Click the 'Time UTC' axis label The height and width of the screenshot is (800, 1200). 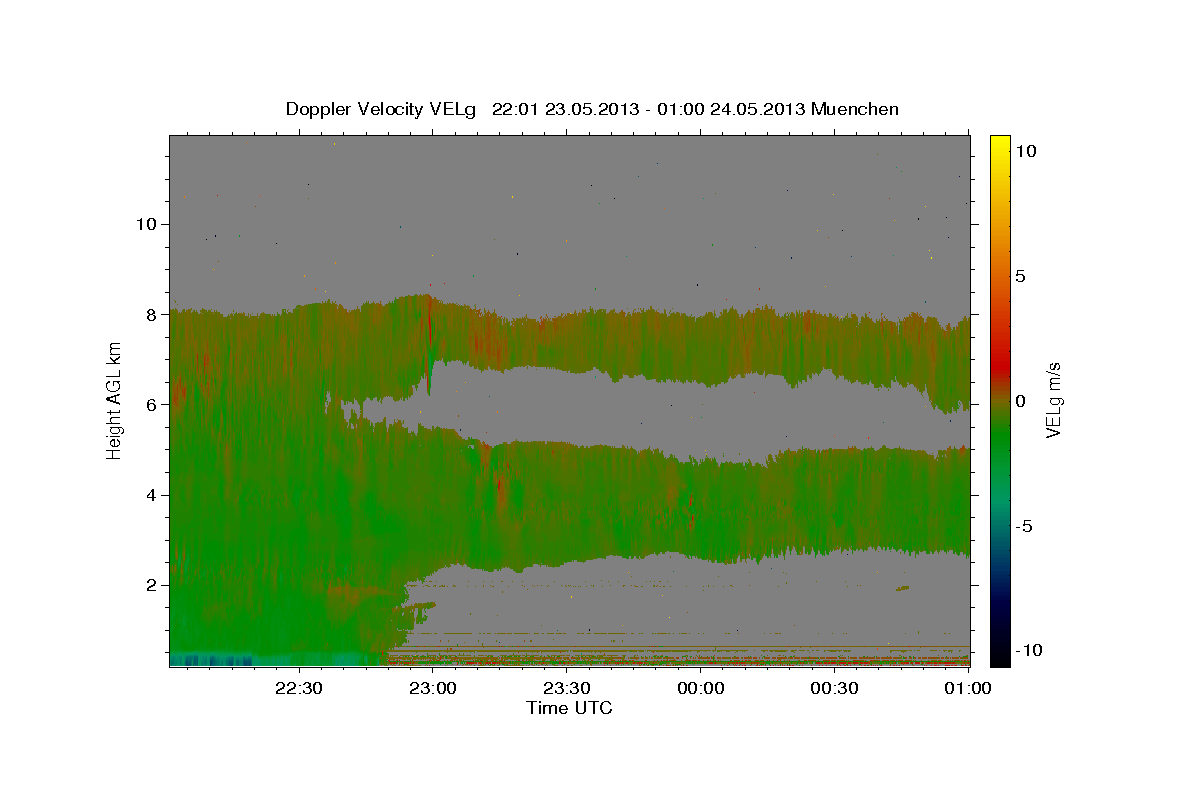pyautogui.click(x=569, y=708)
